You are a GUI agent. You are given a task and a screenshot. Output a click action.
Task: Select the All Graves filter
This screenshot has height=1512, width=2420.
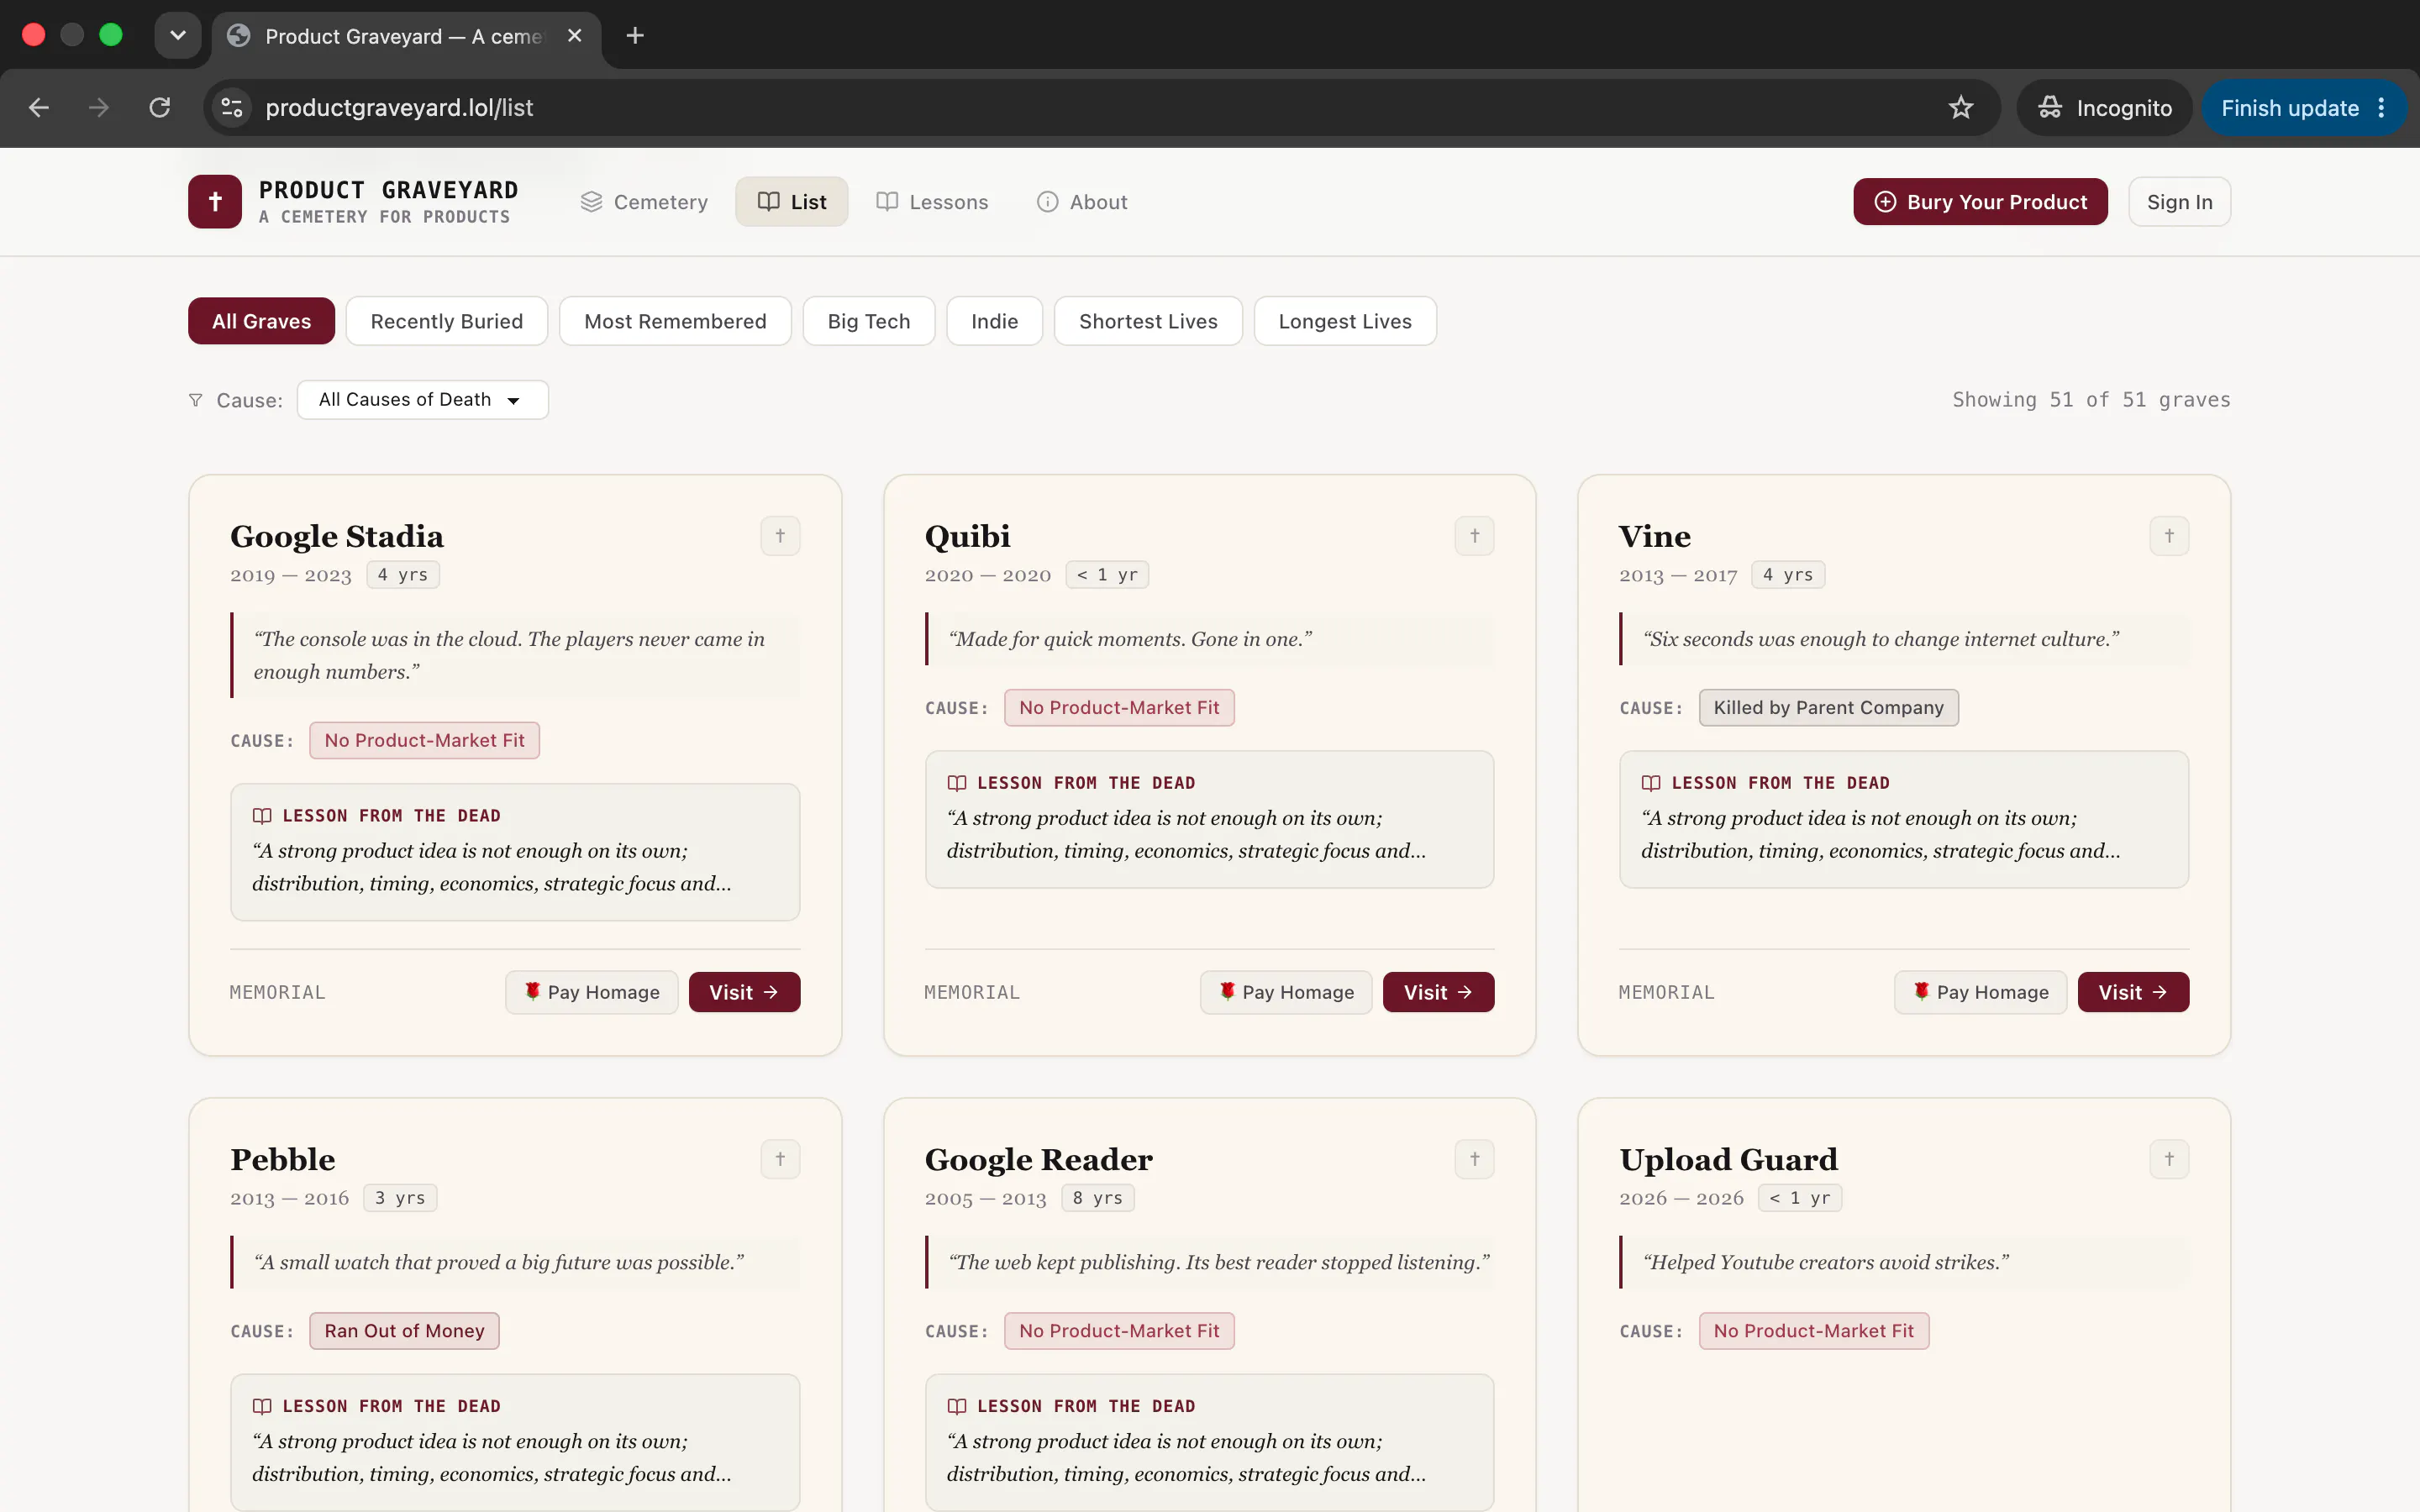(x=261, y=321)
